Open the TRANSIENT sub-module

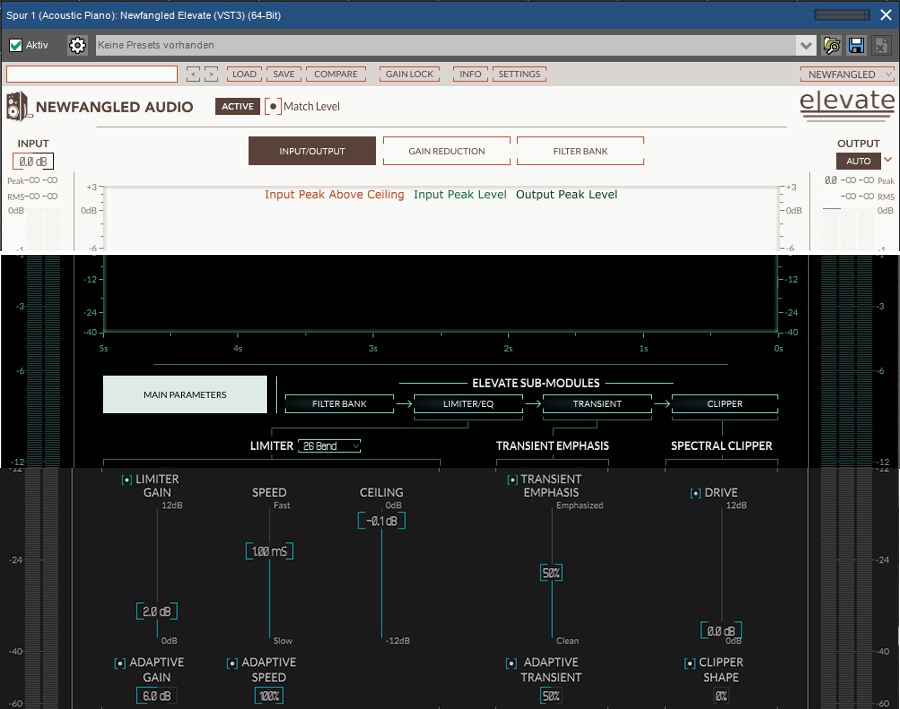point(597,404)
